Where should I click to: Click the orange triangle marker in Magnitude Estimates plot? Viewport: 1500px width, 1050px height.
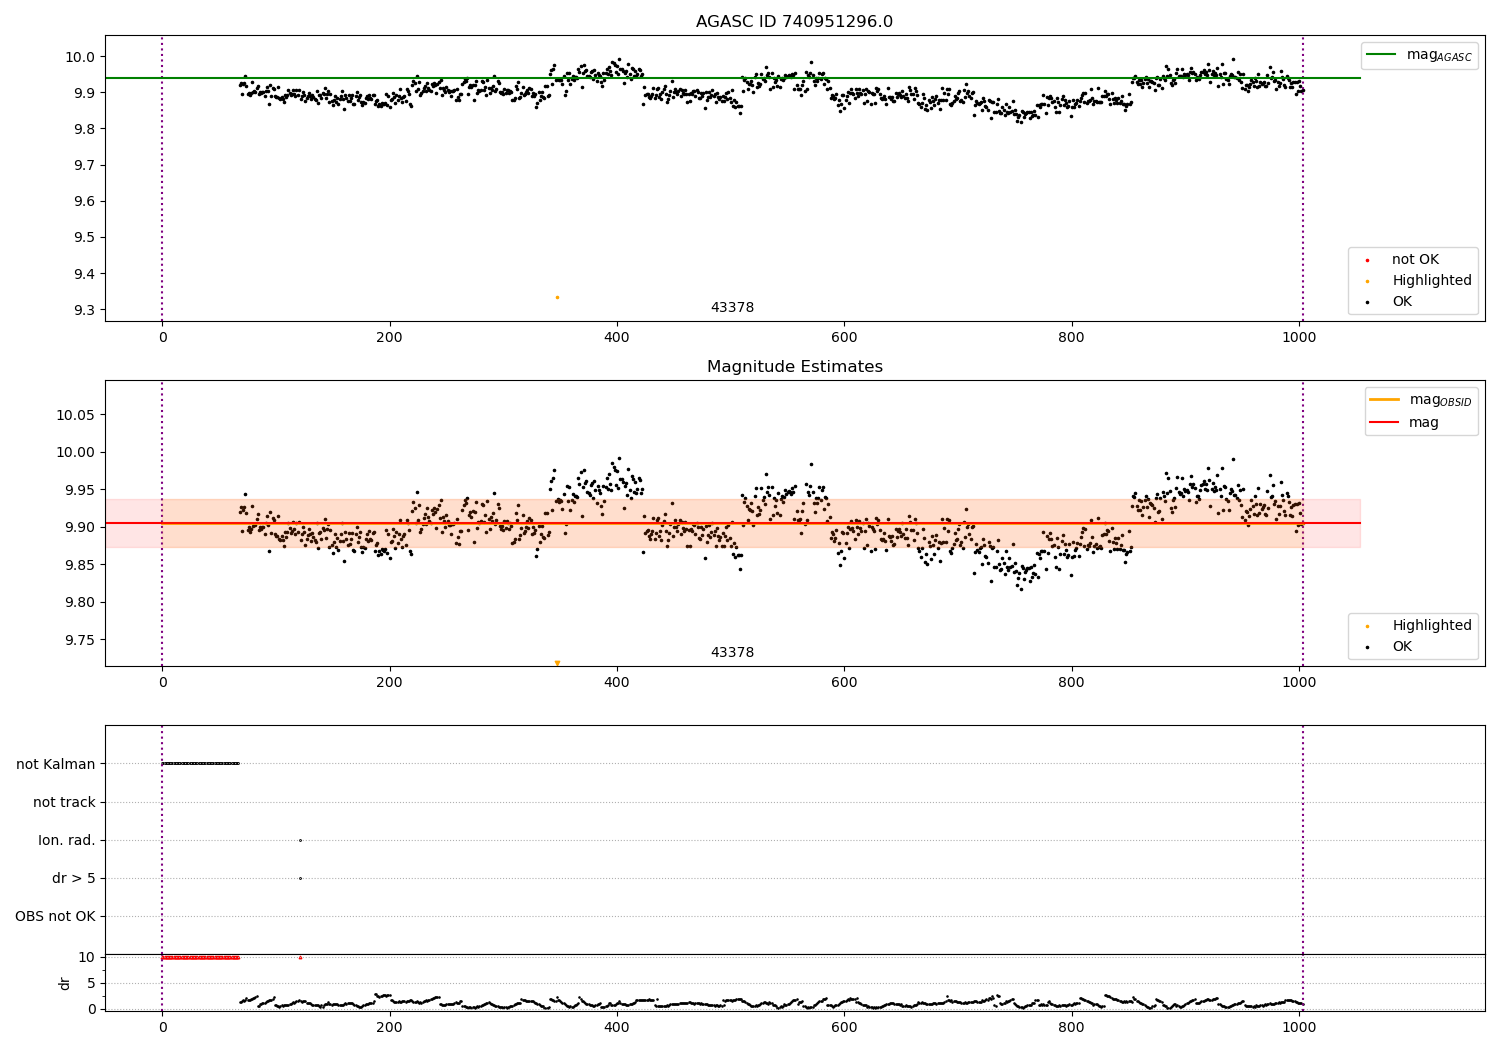(557, 663)
